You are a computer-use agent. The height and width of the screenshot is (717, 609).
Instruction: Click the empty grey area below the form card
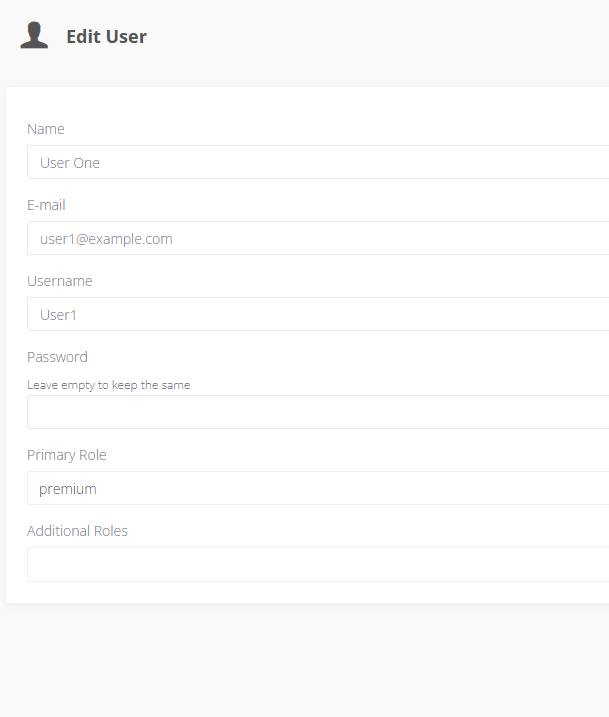point(304,658)
